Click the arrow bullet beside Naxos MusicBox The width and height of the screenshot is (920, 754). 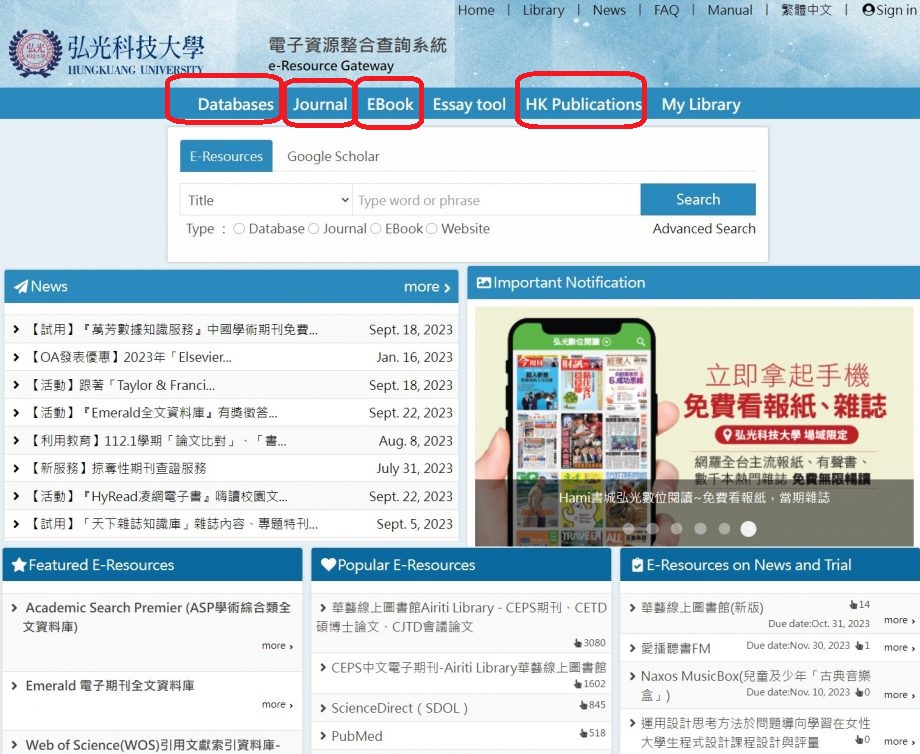point(632,676)
